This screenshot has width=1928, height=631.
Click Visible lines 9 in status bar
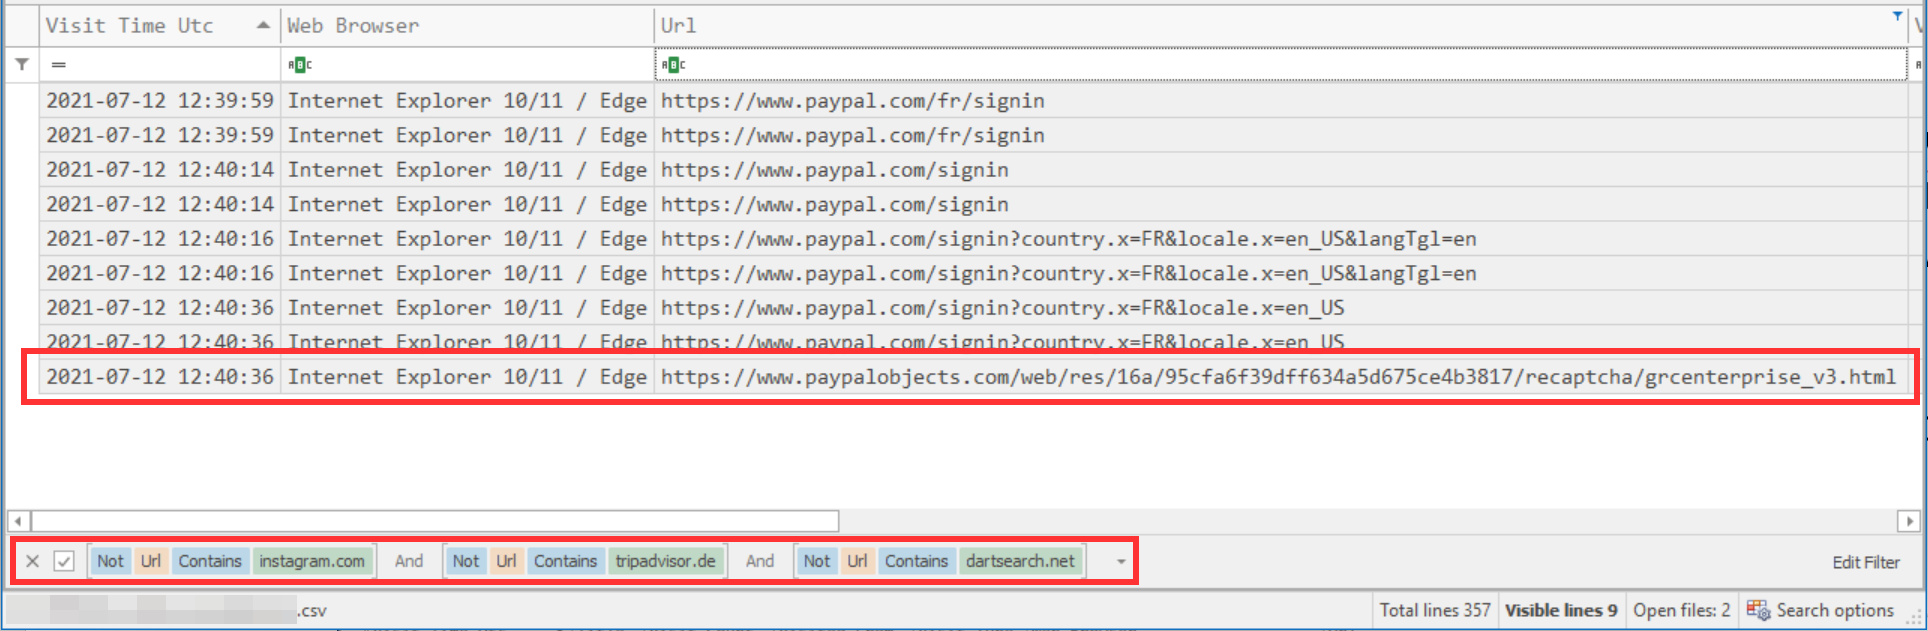coord(1561,610)
